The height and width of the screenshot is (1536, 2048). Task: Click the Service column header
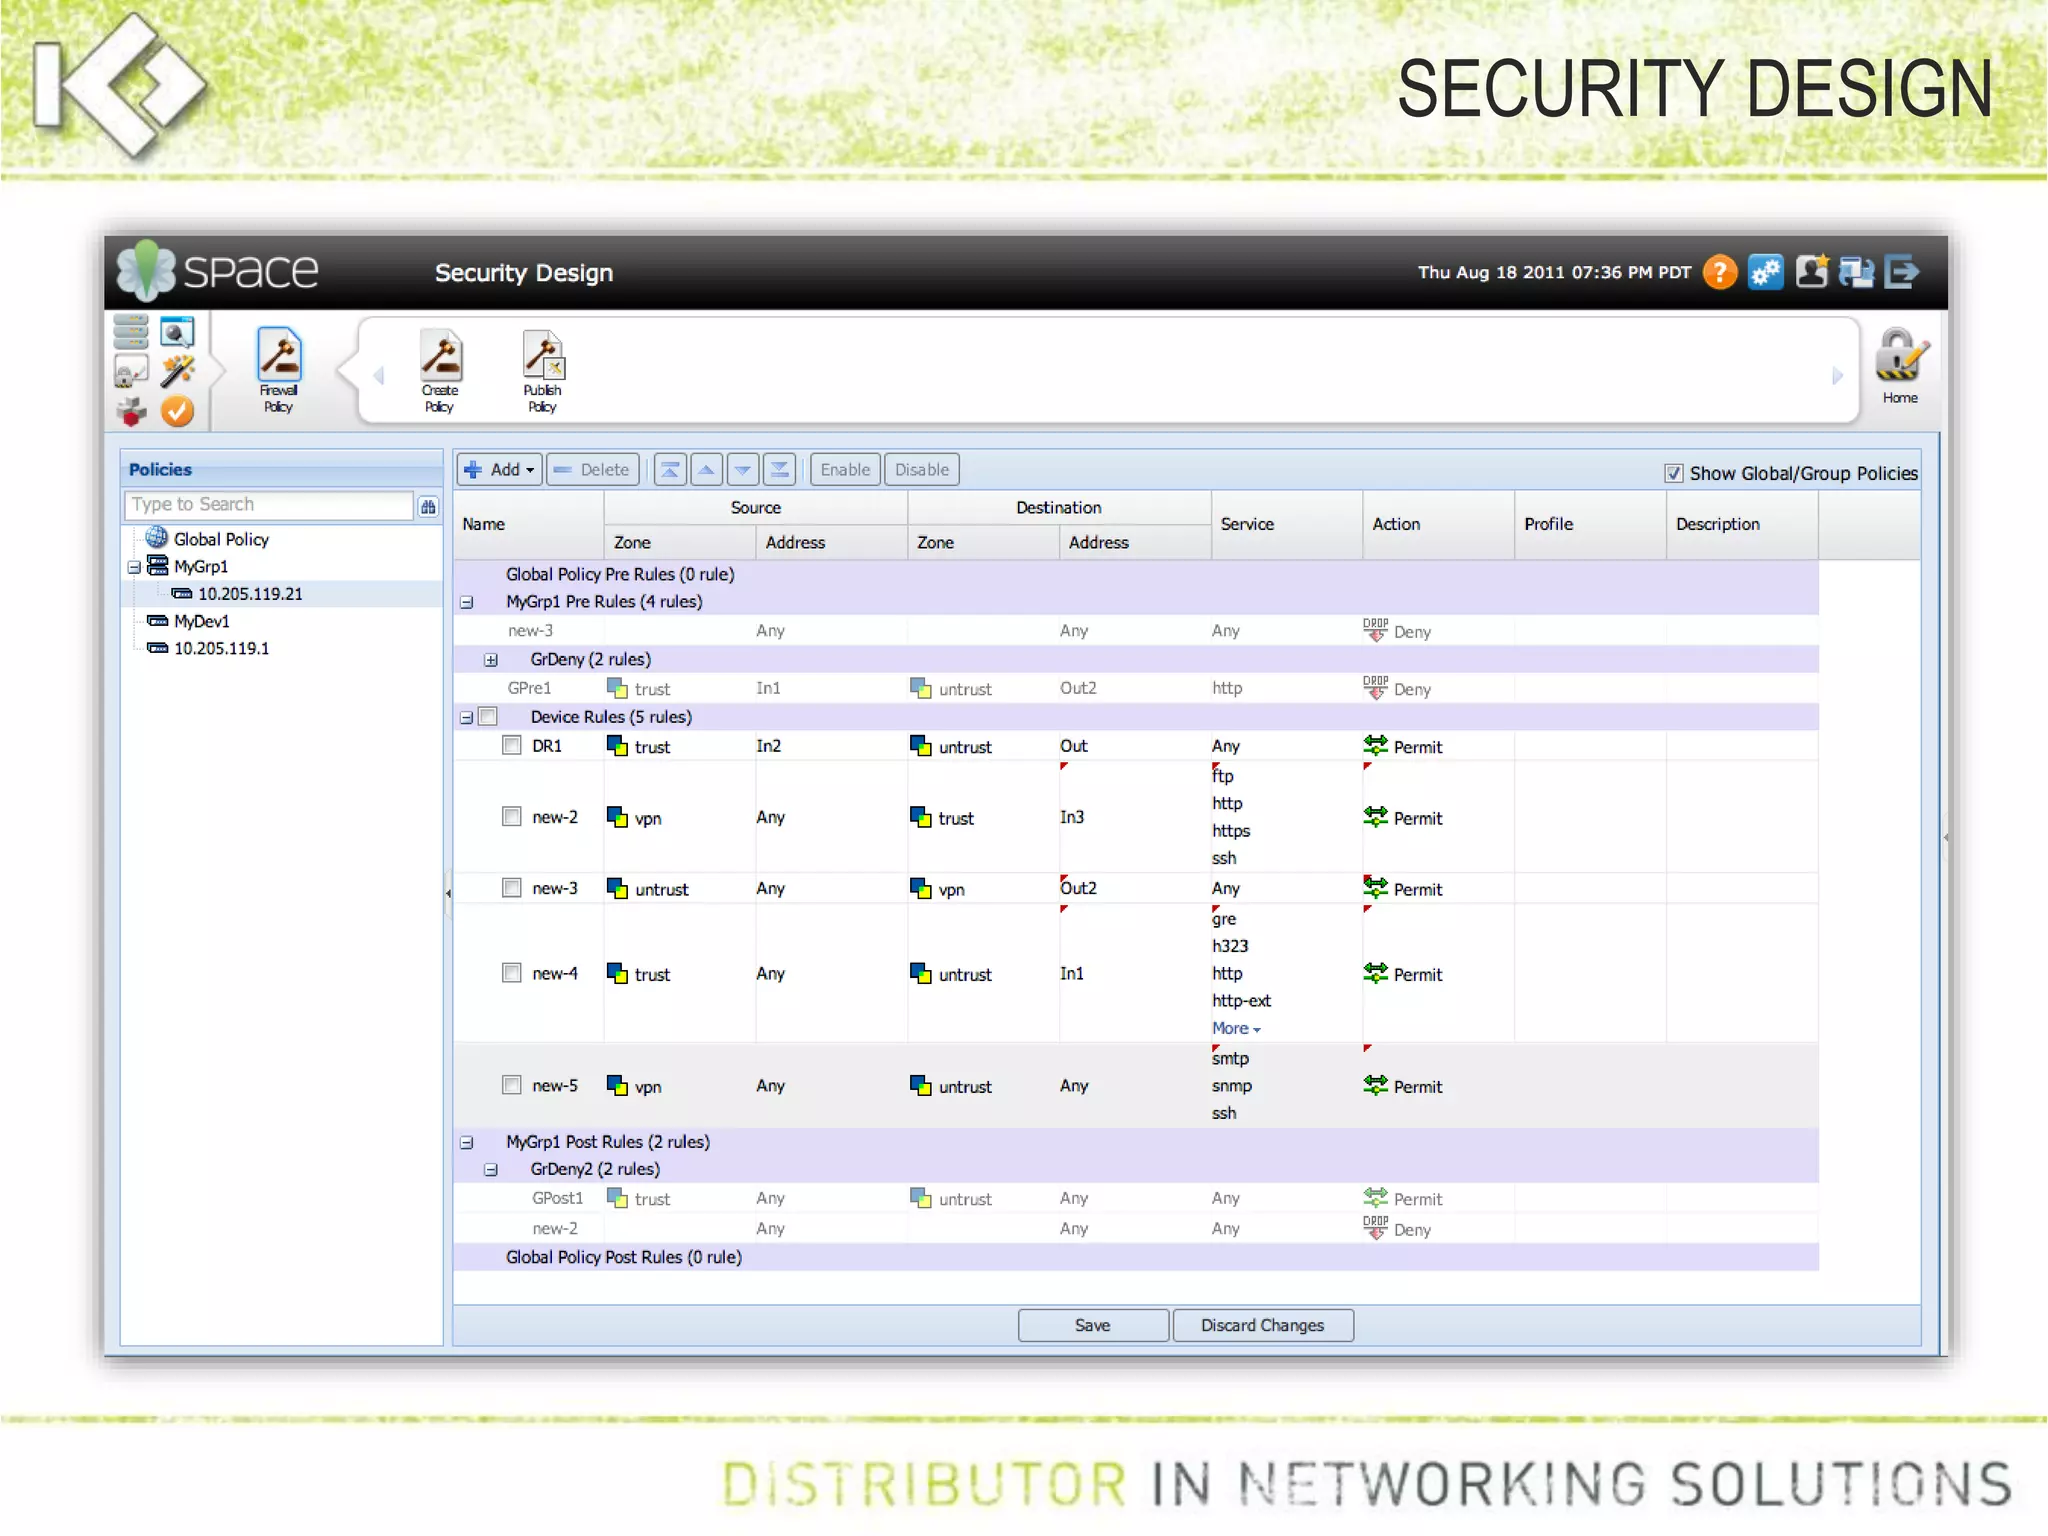[x=1286, y=524]
